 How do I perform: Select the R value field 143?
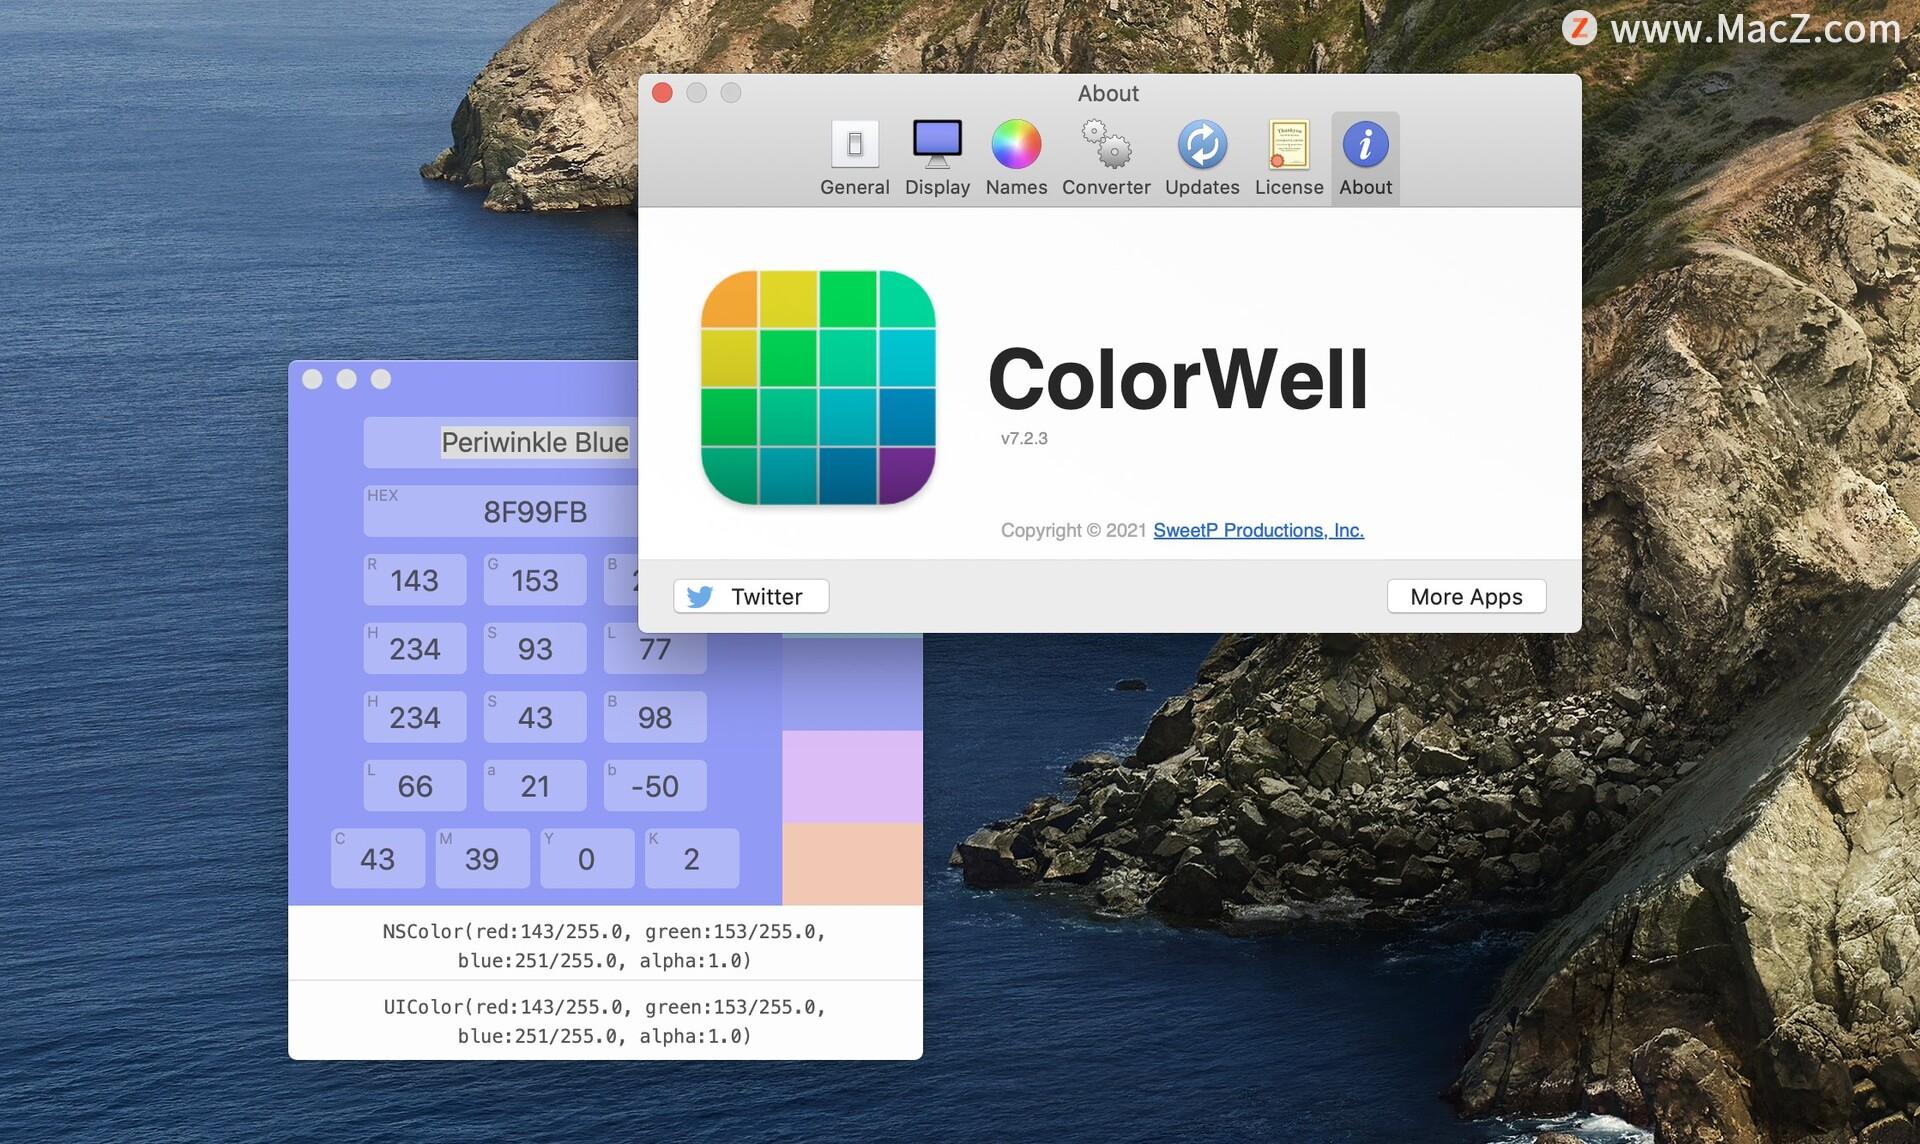tap(415, 580)
